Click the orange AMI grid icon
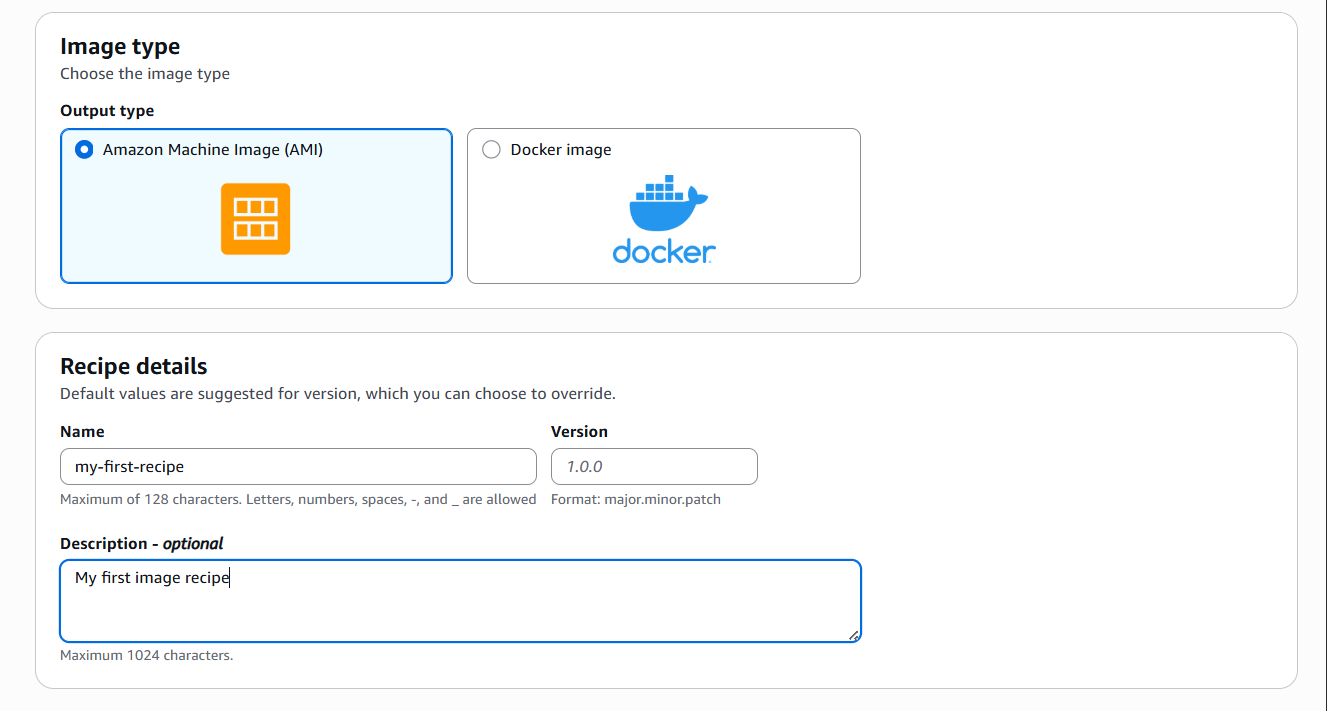This screenshot has height=711, width=1327. tap(255, 219)
